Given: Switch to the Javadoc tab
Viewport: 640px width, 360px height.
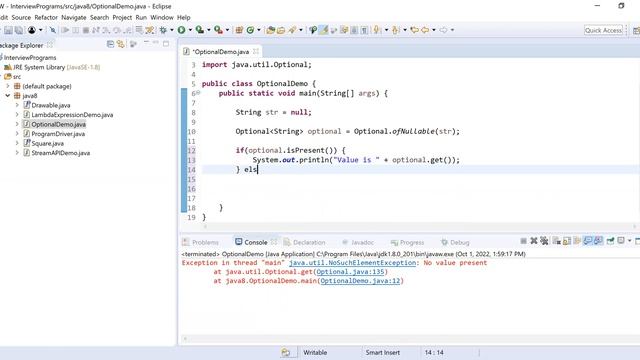Looking at the screenshot, I should point(358,242).
